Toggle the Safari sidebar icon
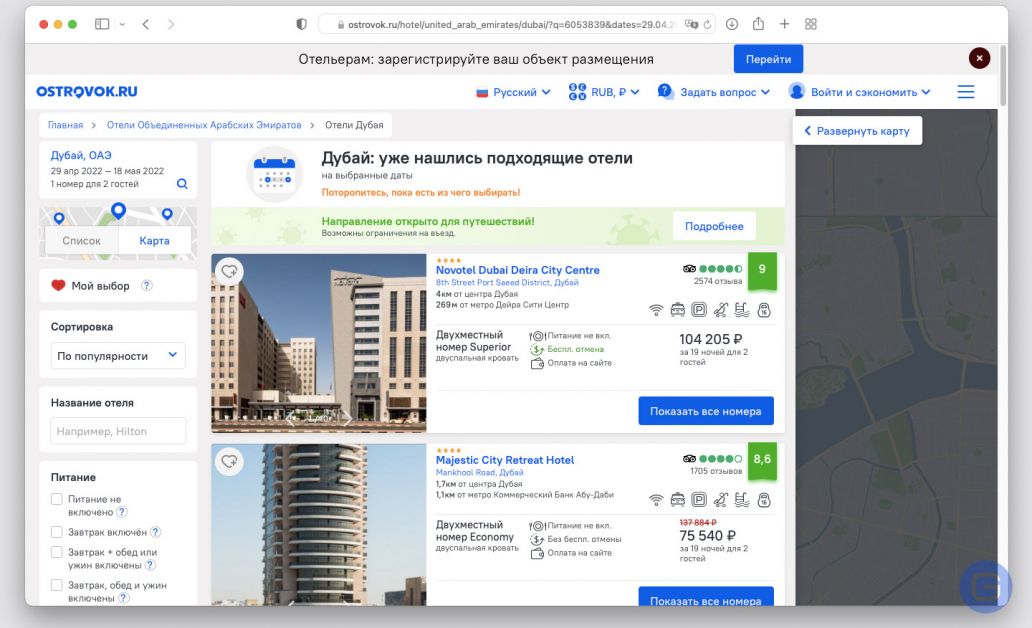The width and height of the screenshot is (1032, 628). coord(102,24)
